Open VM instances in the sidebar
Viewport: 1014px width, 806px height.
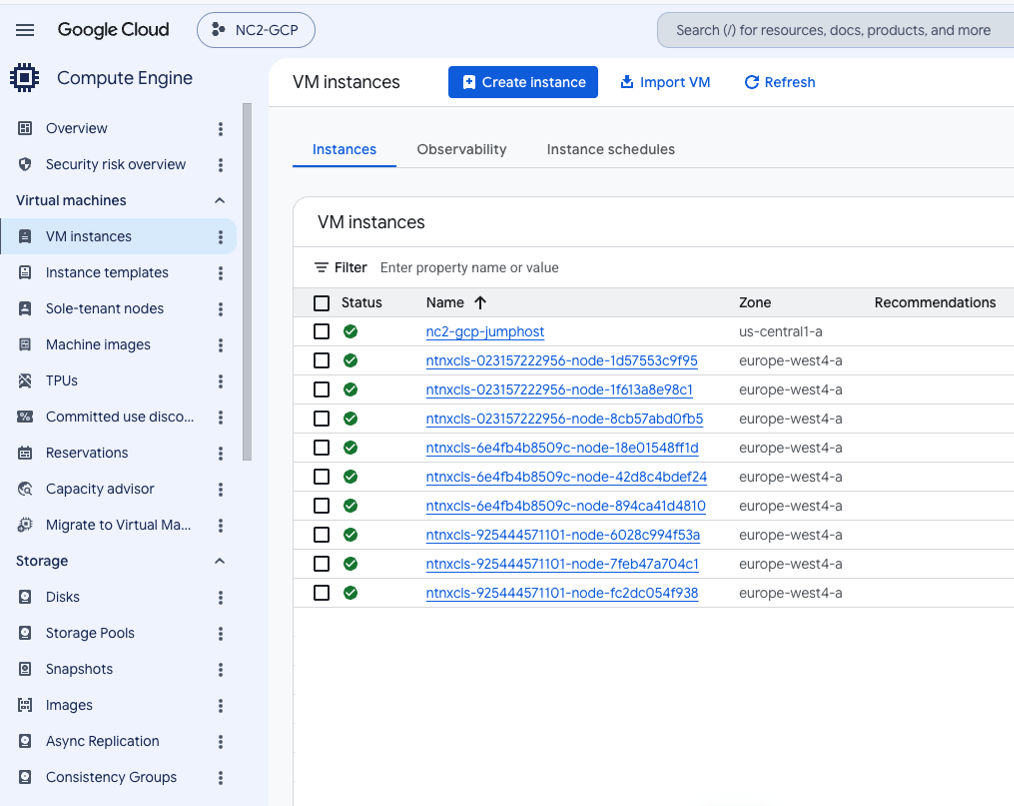click(x=119, y=236)
